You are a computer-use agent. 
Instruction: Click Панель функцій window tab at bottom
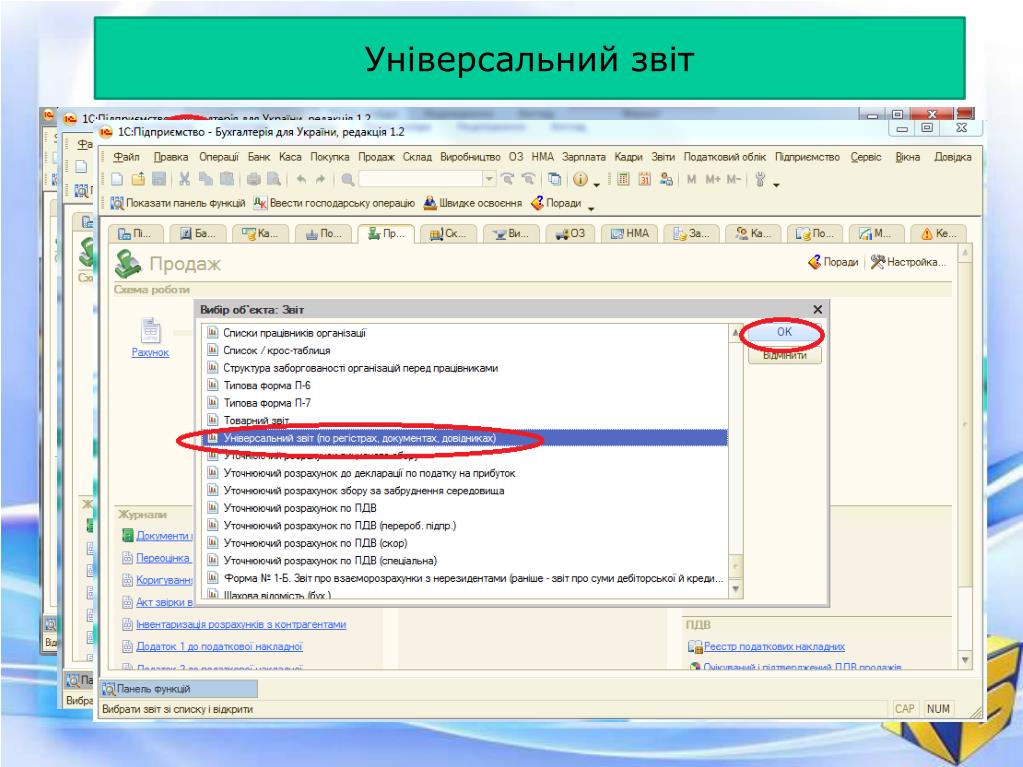click(179, 689)
